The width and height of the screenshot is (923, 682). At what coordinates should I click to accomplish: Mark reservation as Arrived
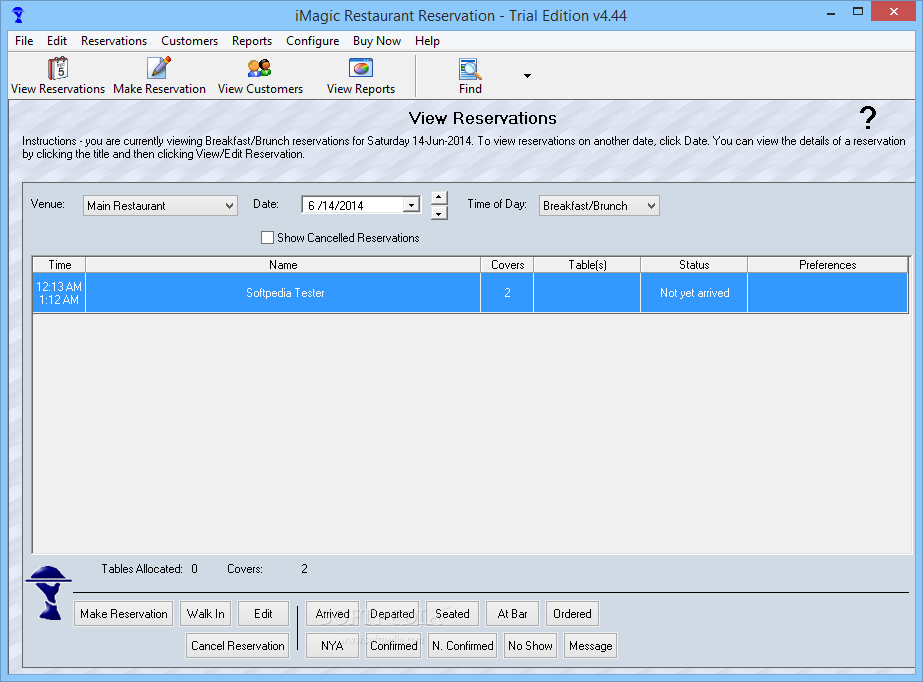coord(333,614)
